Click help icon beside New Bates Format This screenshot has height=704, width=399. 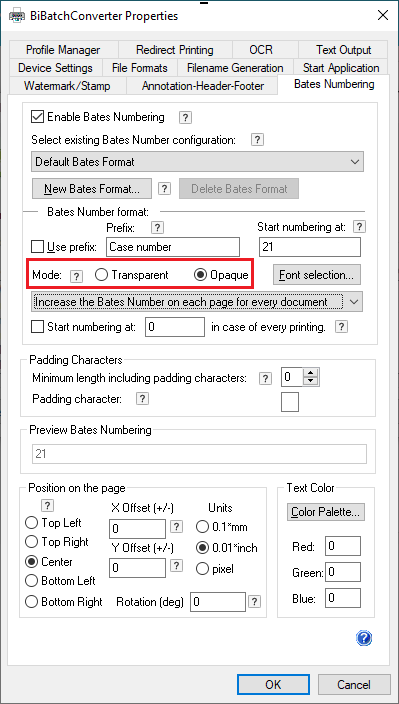(165, 189)
